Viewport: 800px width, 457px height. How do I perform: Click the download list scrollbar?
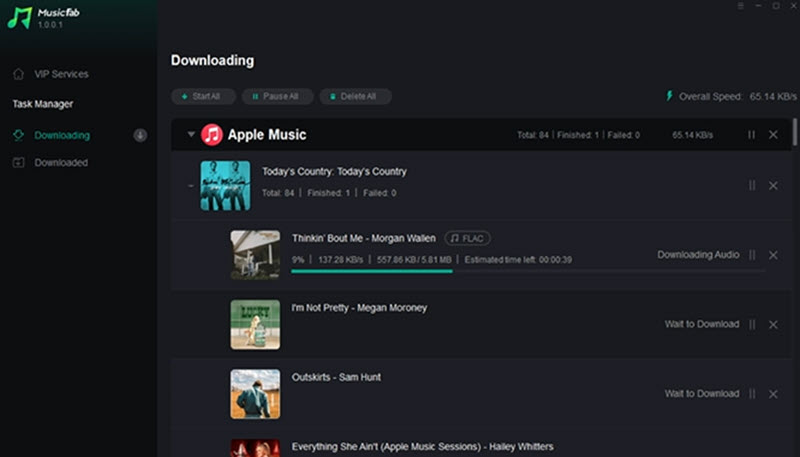pyautogui.click(x=794, y=132)
